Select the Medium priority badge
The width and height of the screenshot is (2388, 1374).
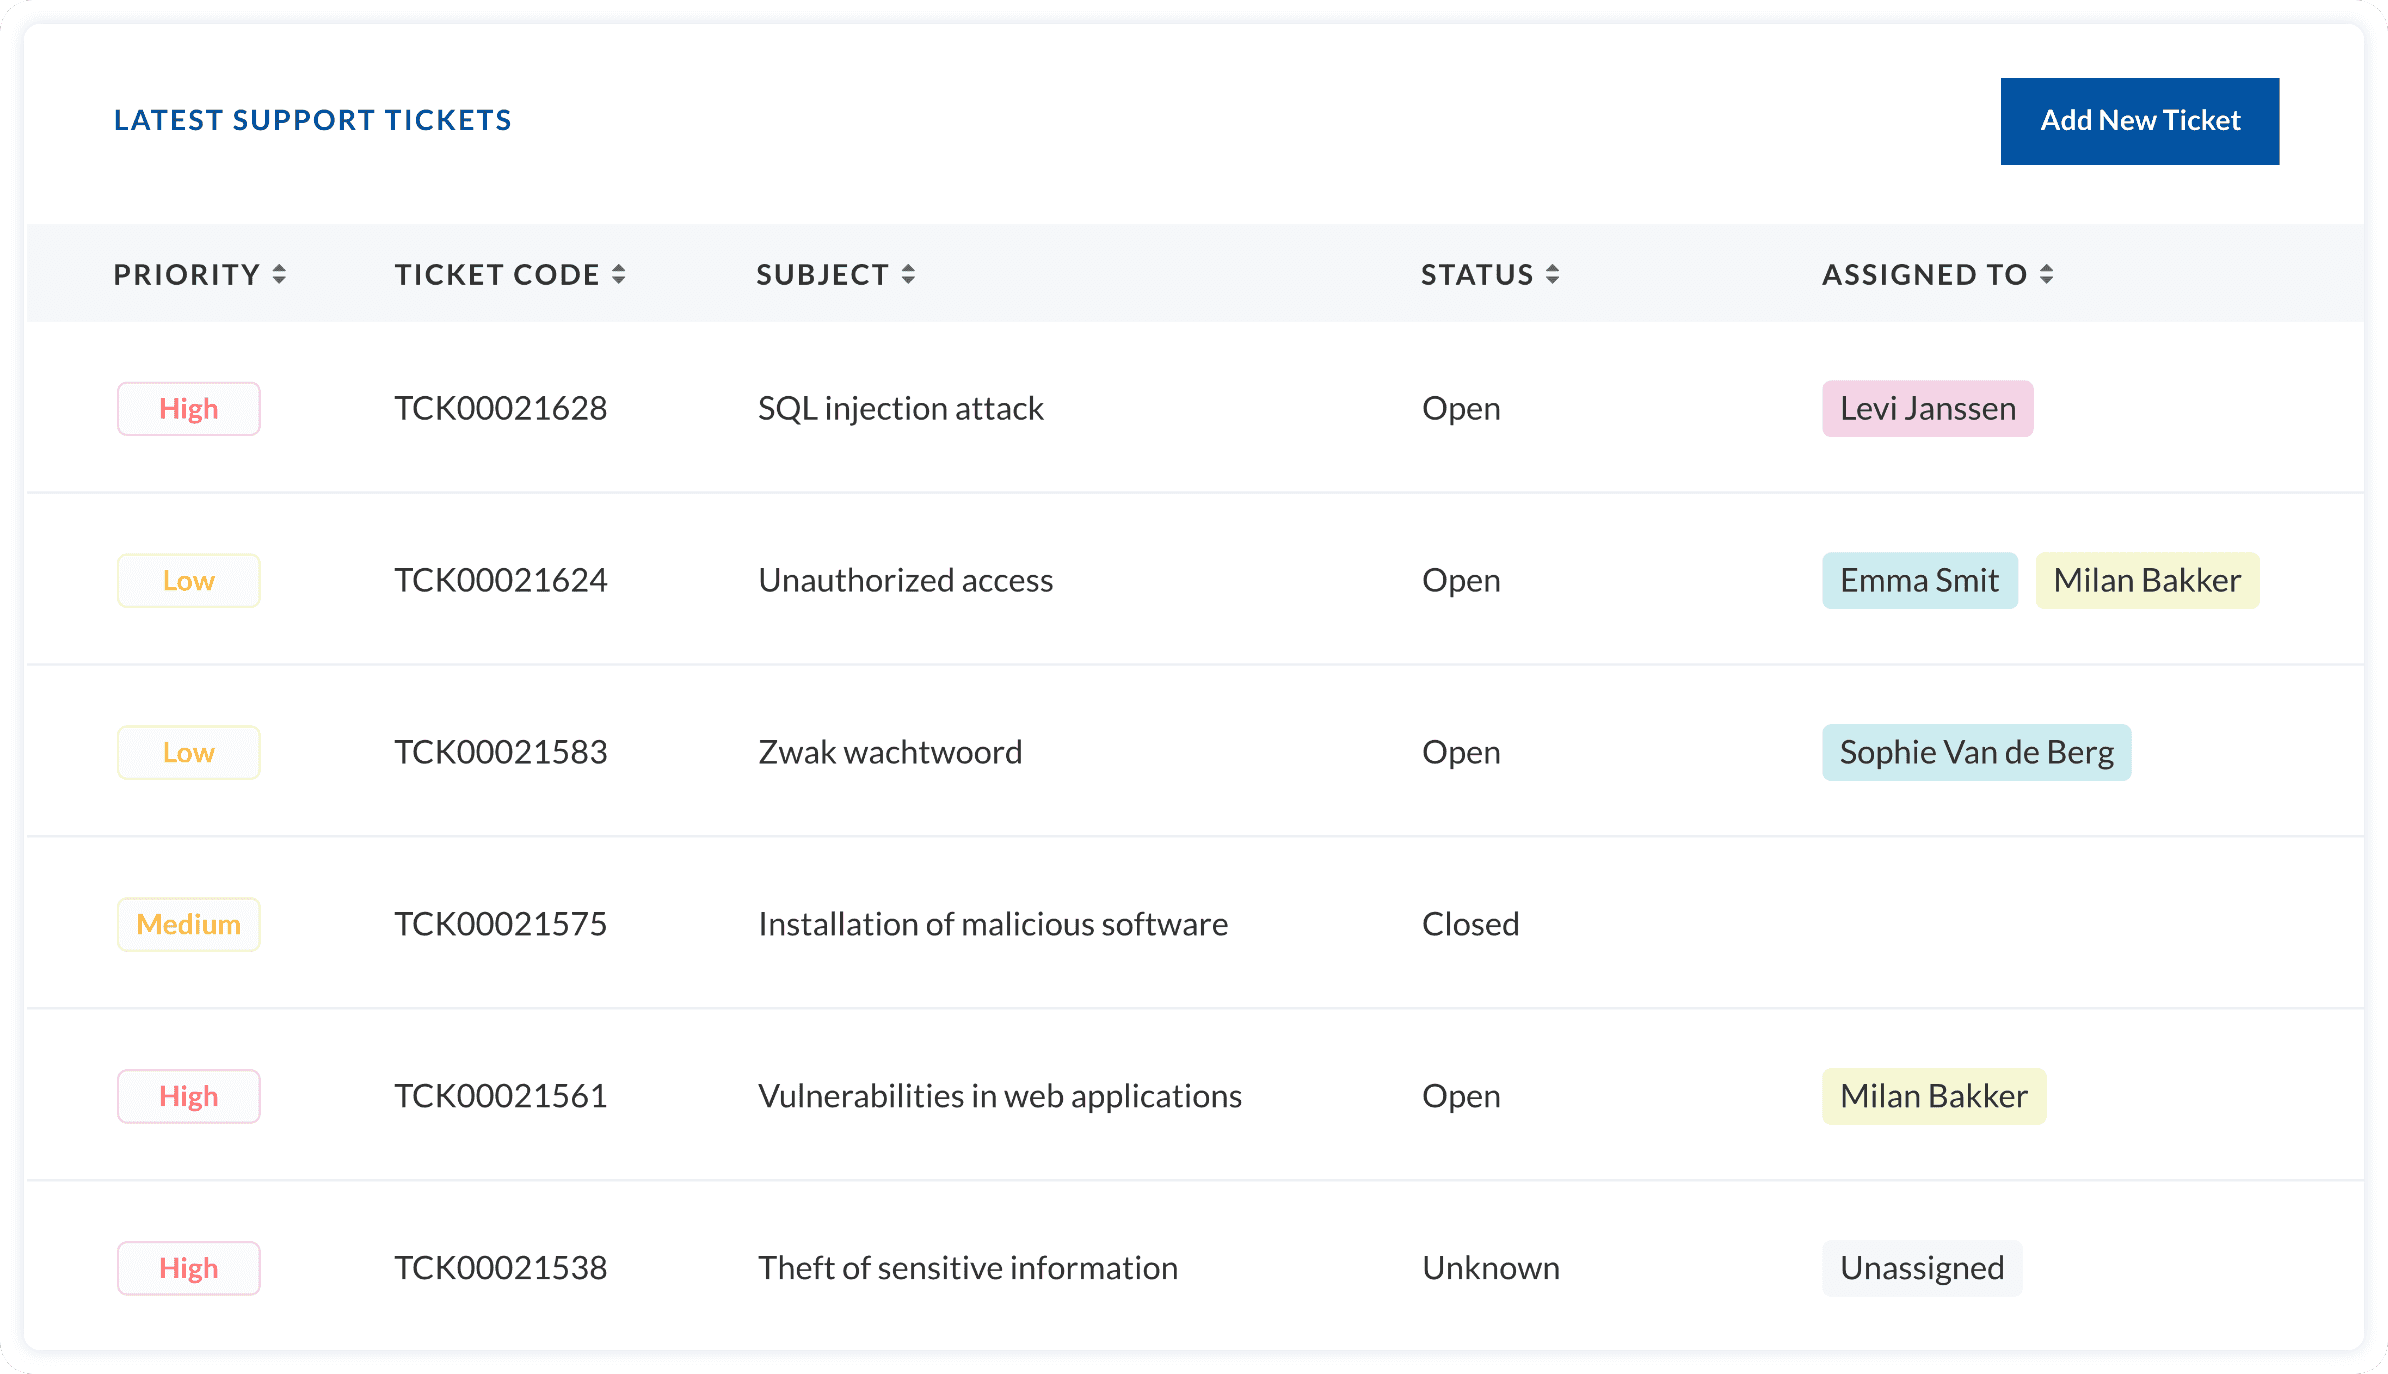189,925
